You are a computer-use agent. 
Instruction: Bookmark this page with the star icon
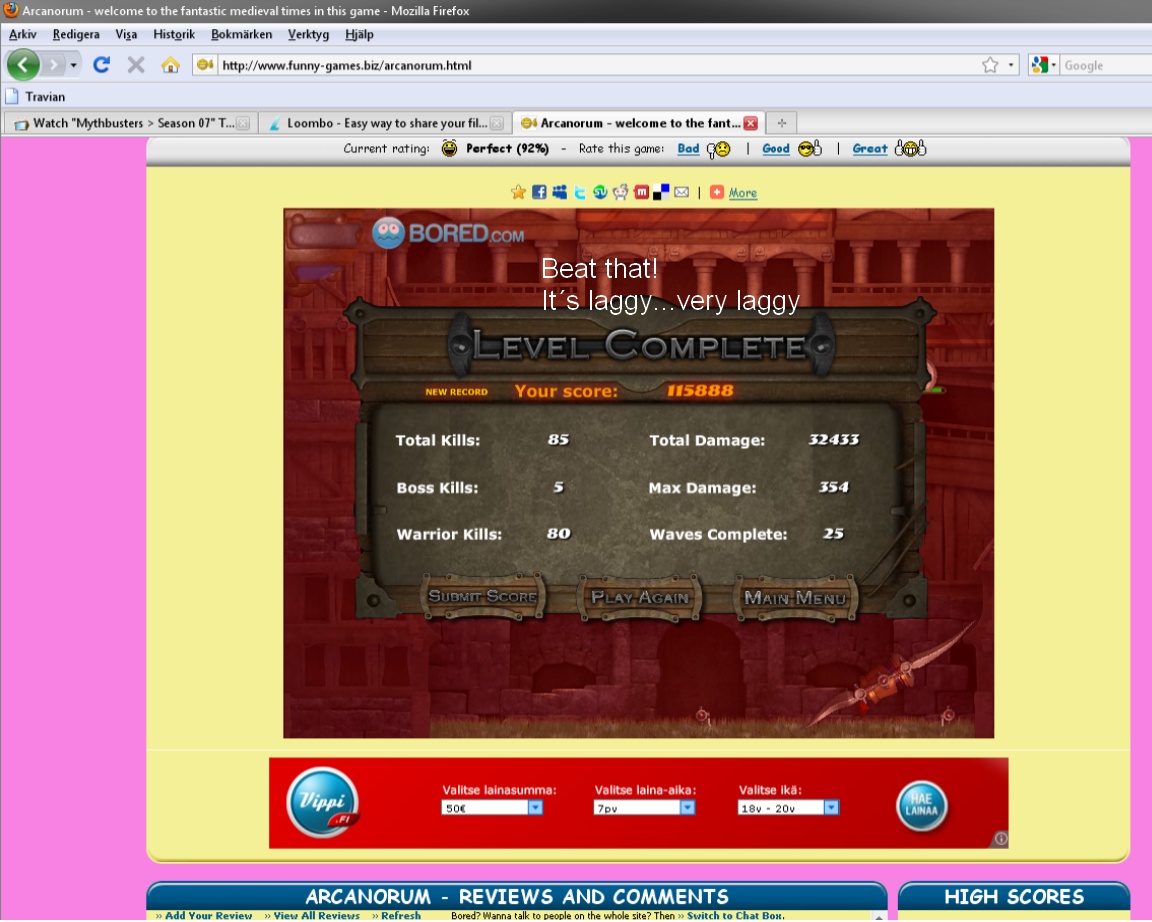tap(990, 65)
